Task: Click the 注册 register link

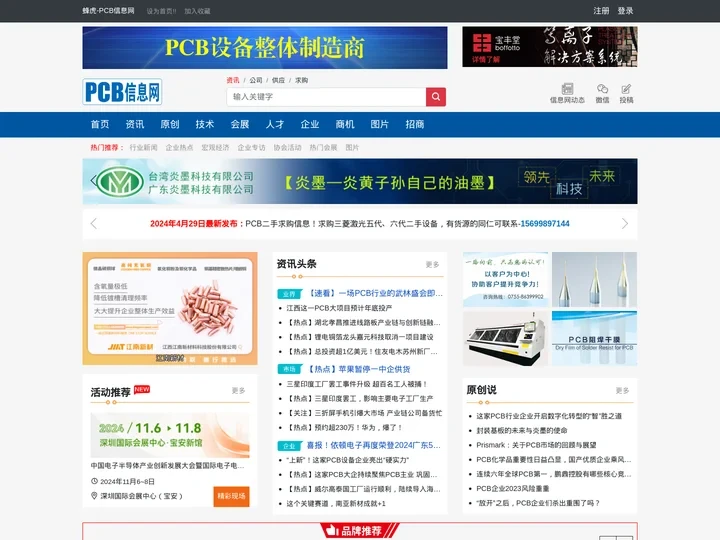Action: click(601, 11)
